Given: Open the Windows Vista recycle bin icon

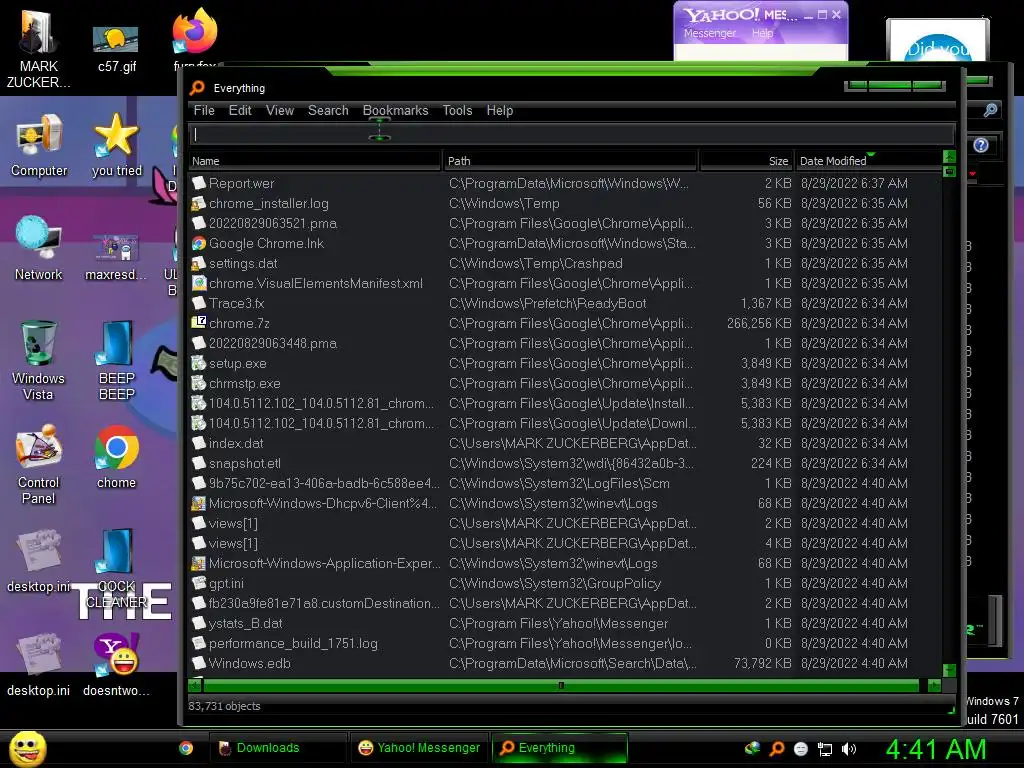Looking at the screenshot, I should pos(39,360).
